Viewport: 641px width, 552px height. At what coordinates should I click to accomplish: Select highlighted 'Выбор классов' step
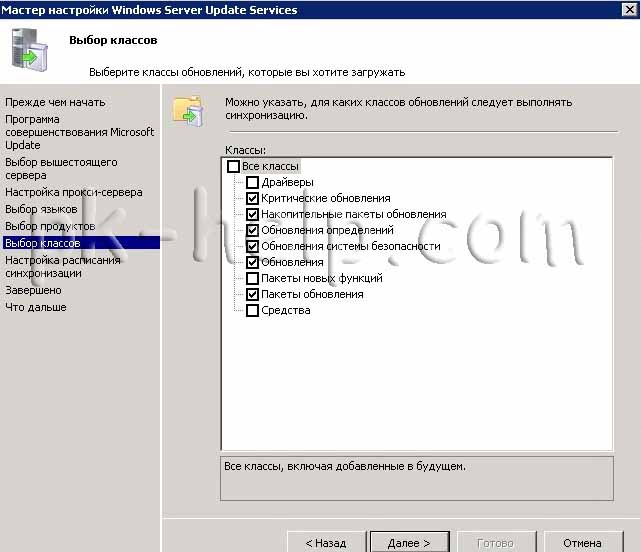[81, 243]
